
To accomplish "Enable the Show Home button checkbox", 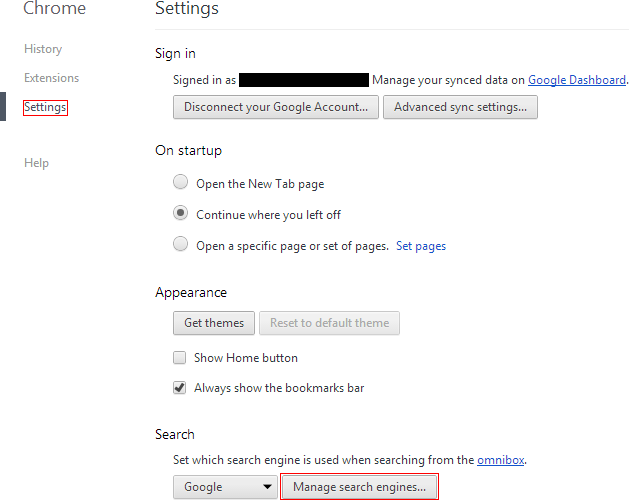I will [179, 358].
